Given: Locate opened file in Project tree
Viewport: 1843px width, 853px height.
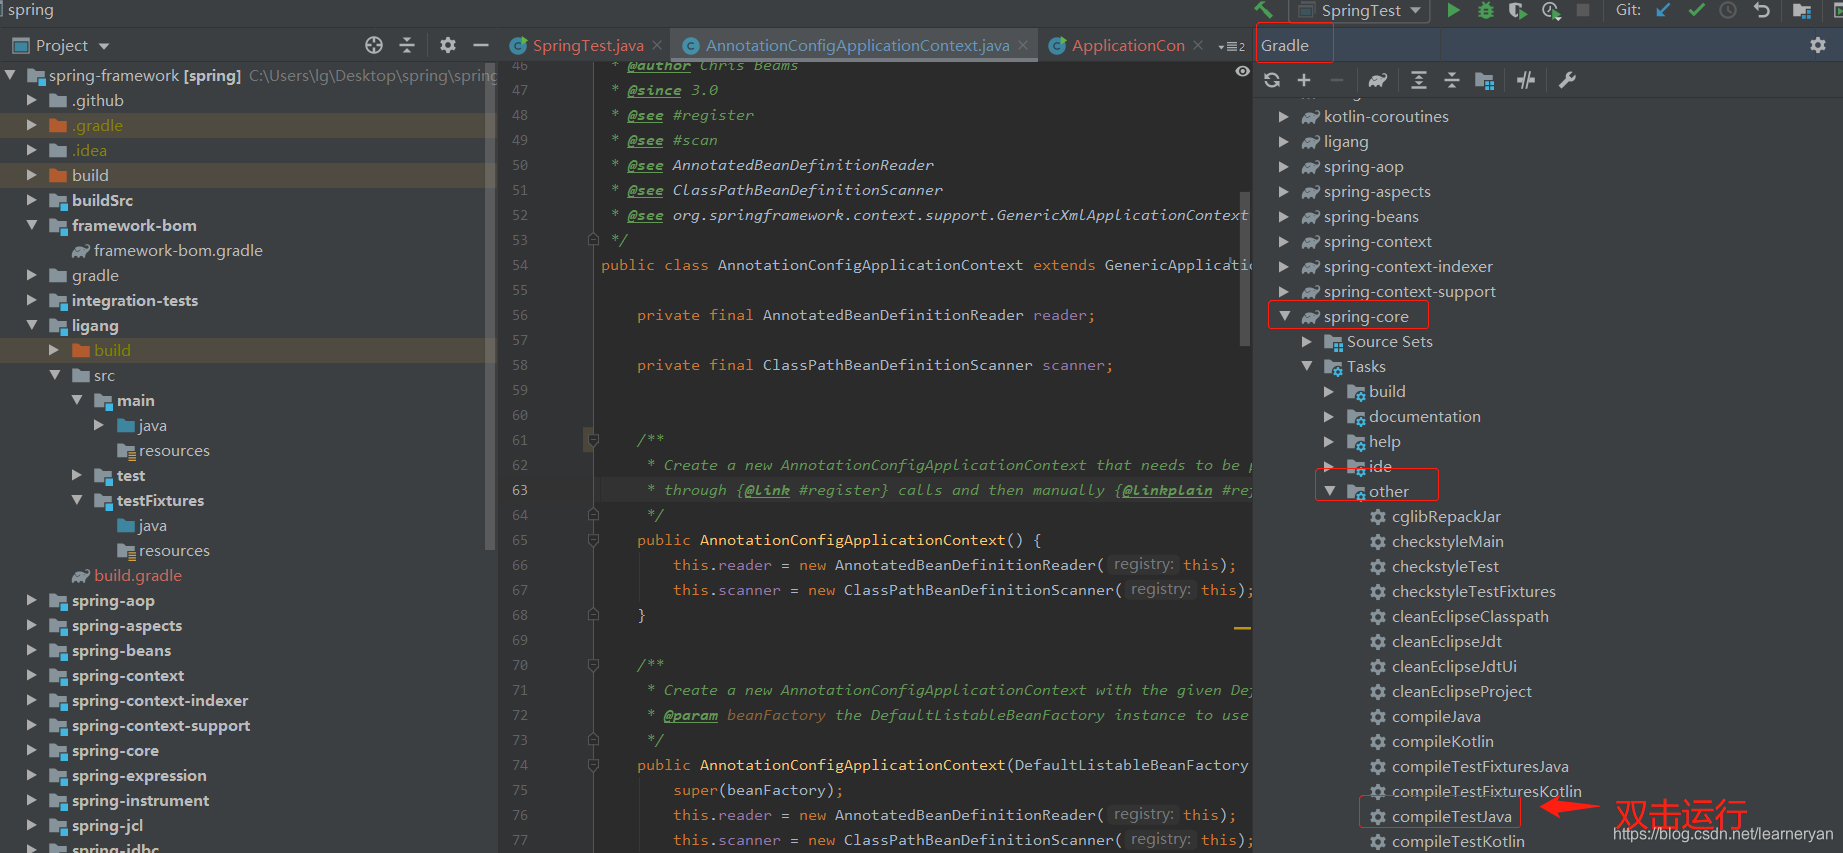Looking at the screenshot, I should [374, 45].
